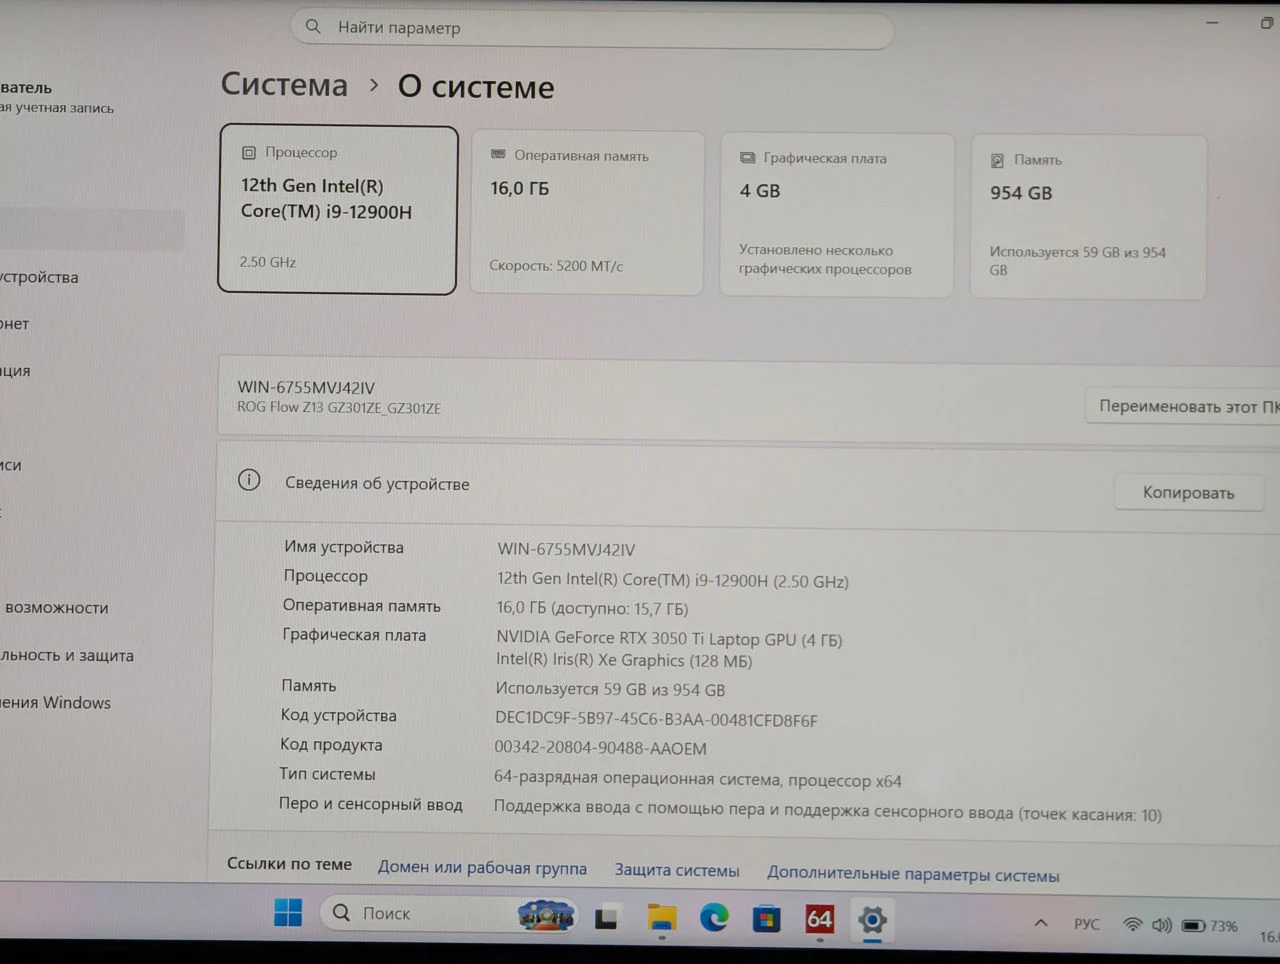Click the Найти параметр search field
The width and height of the screenshot is (1280, 964).
592,28
